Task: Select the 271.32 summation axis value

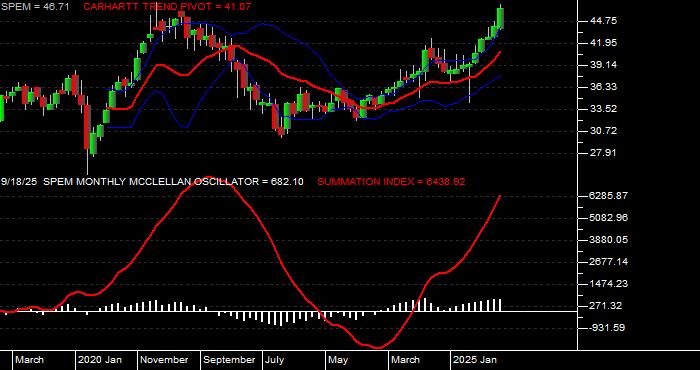Action: [x=605, y=306]
